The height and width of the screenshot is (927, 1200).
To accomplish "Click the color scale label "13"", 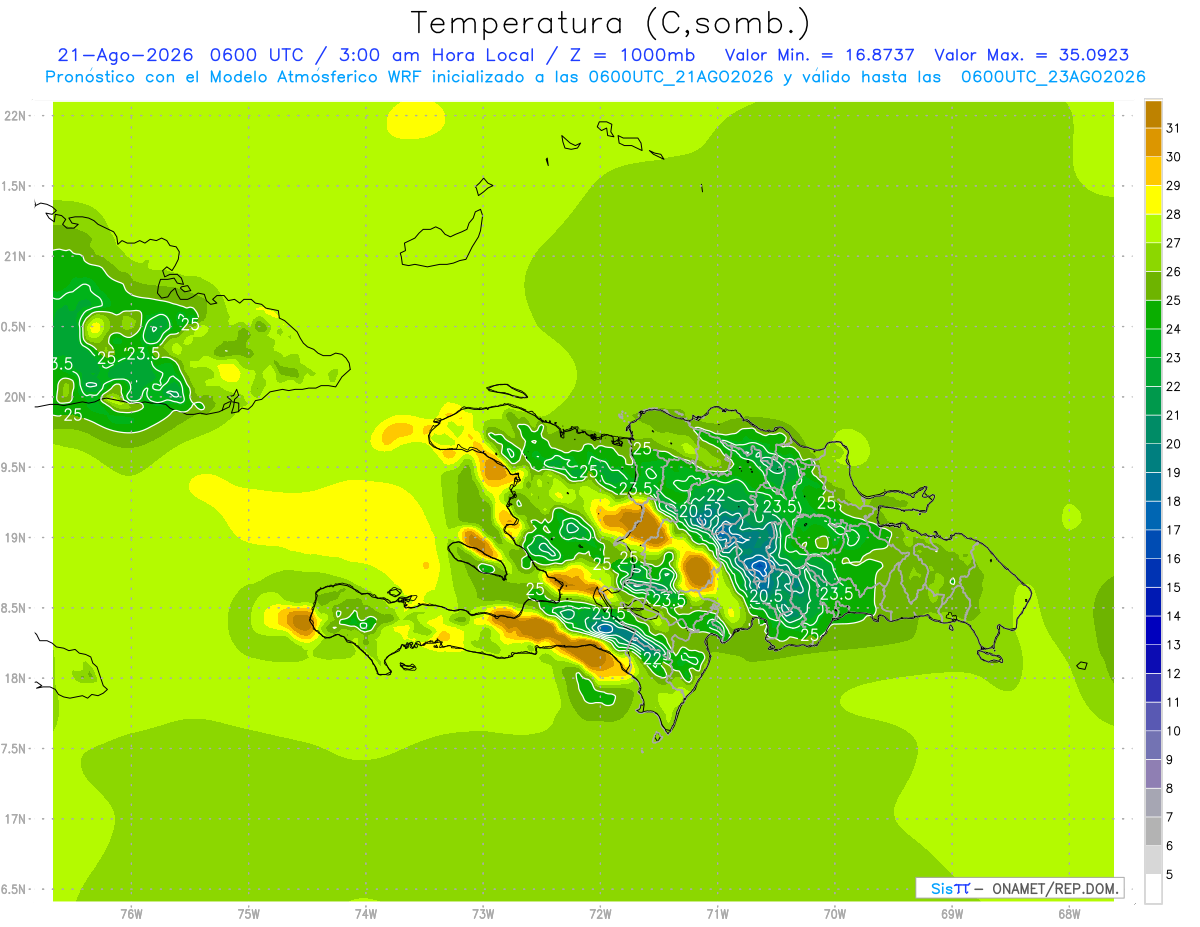I will 1173,644.
